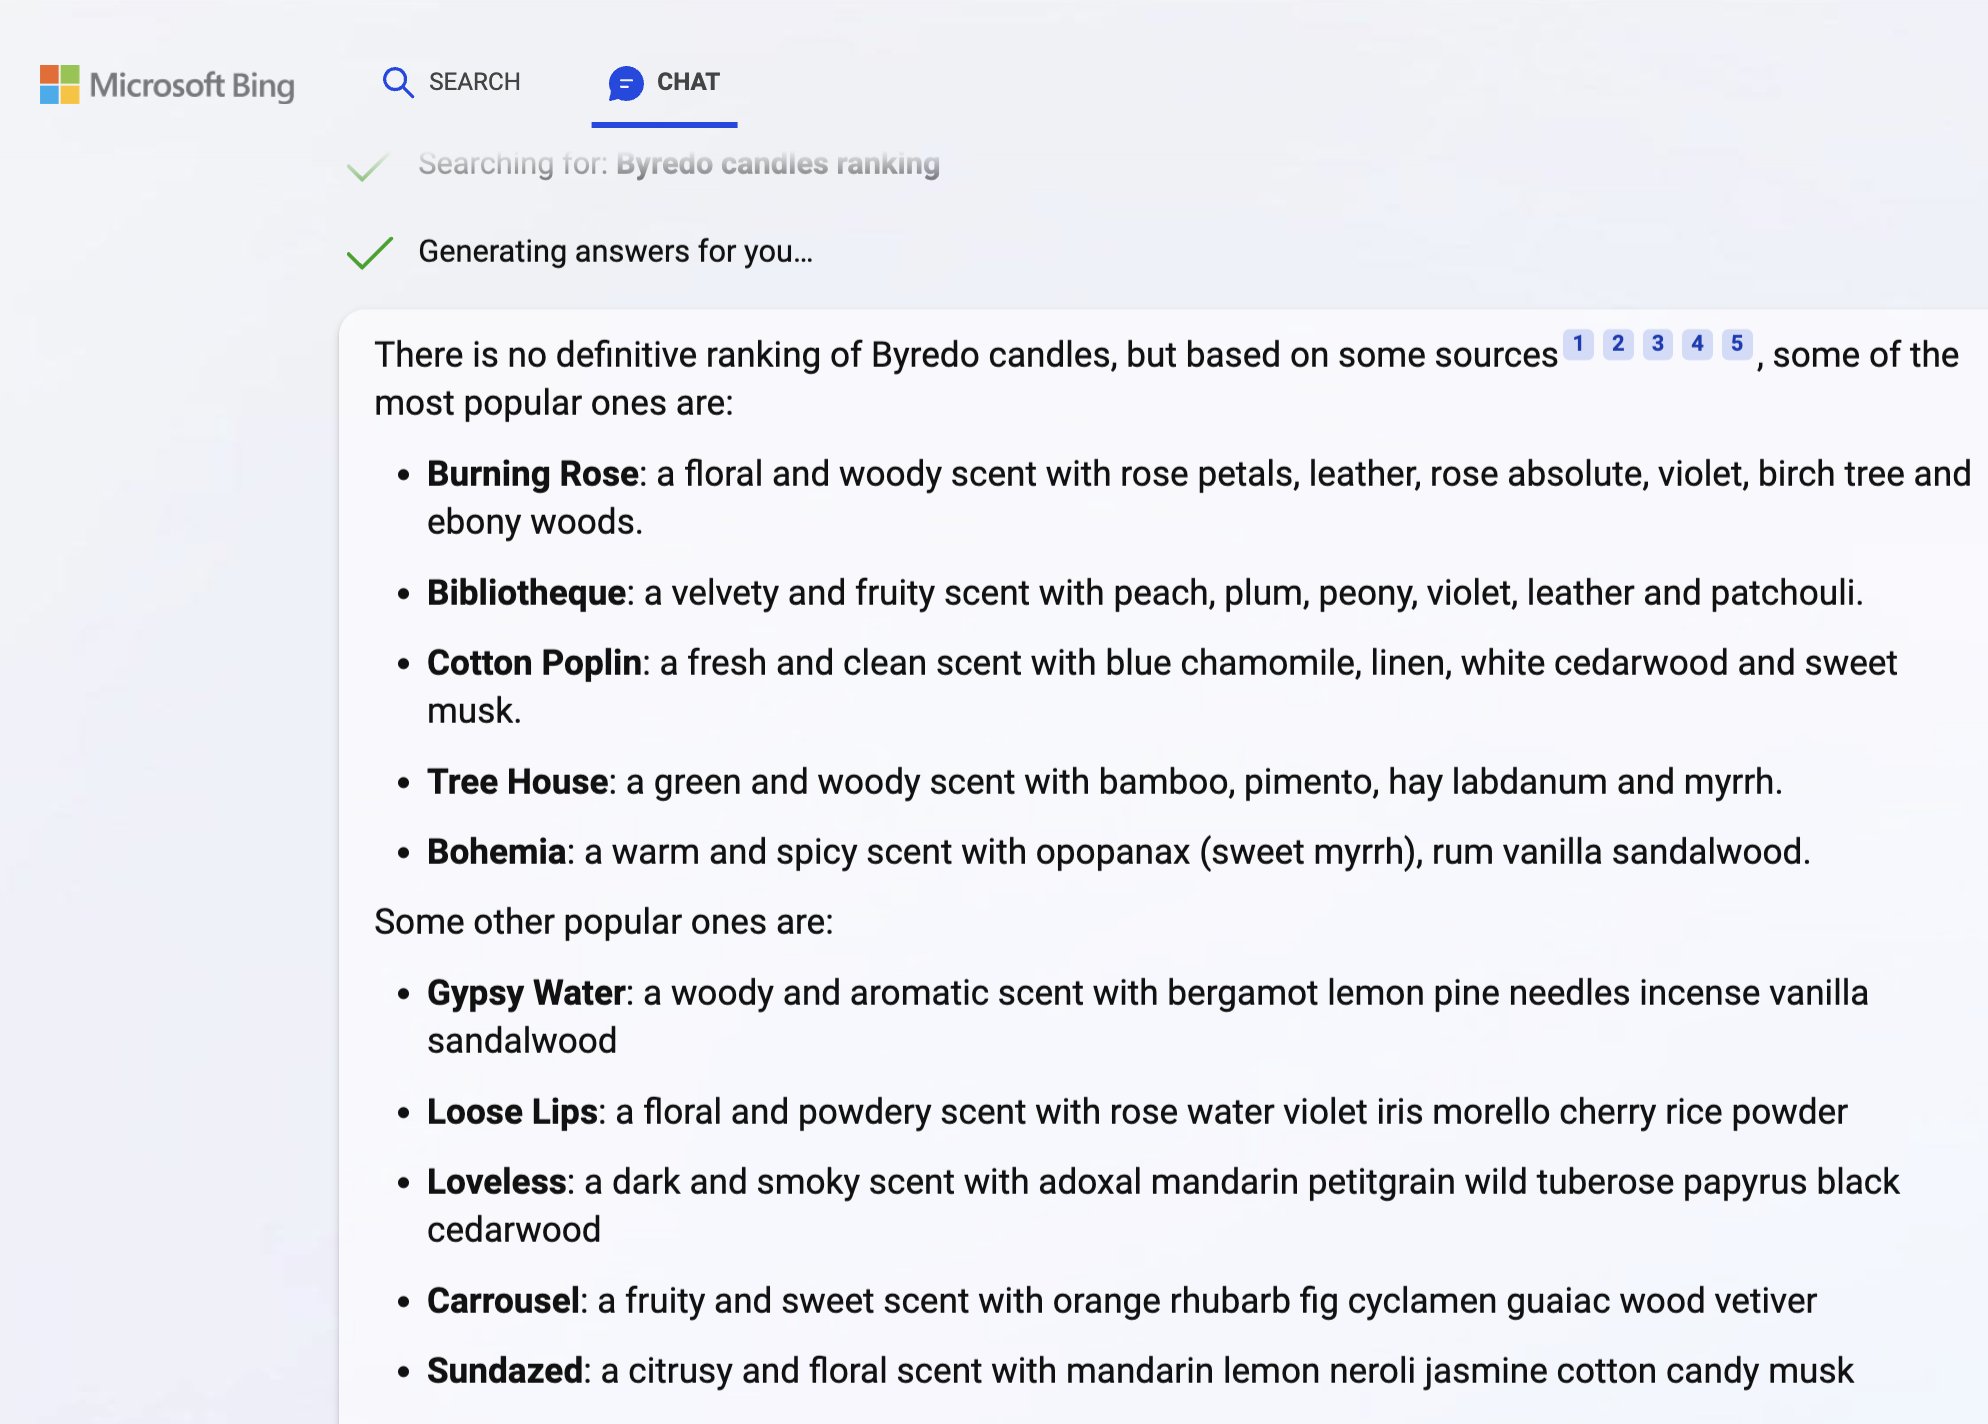
Task: Open source citation 5
Action: [1737, 344]
